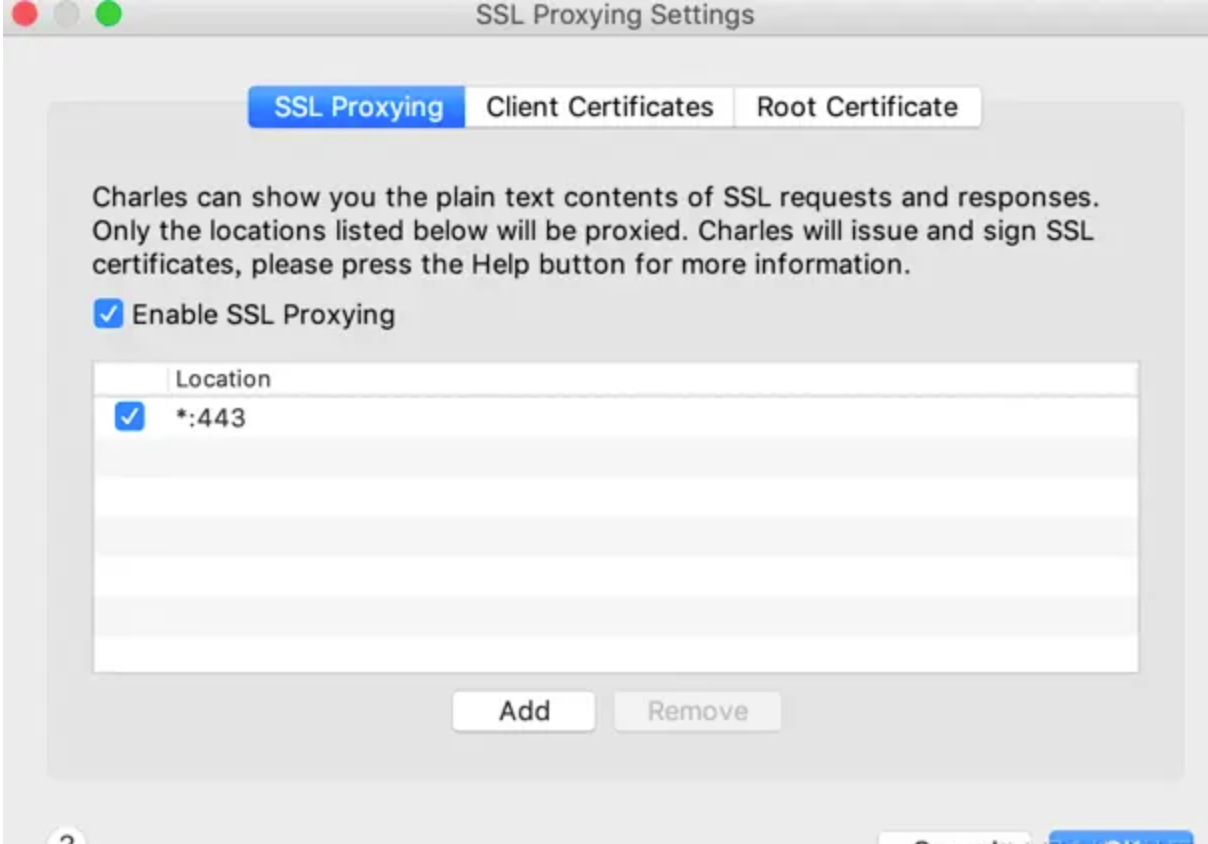The width and height of the screenshot is (1208, 844).
Task: Click the disabled Remove button
Action: (x=697, y=711)
